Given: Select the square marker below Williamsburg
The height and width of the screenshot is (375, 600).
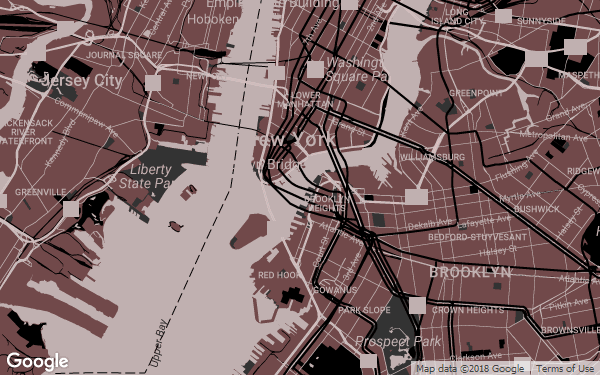Looking at the screenshot, I should tap(416, 197).
